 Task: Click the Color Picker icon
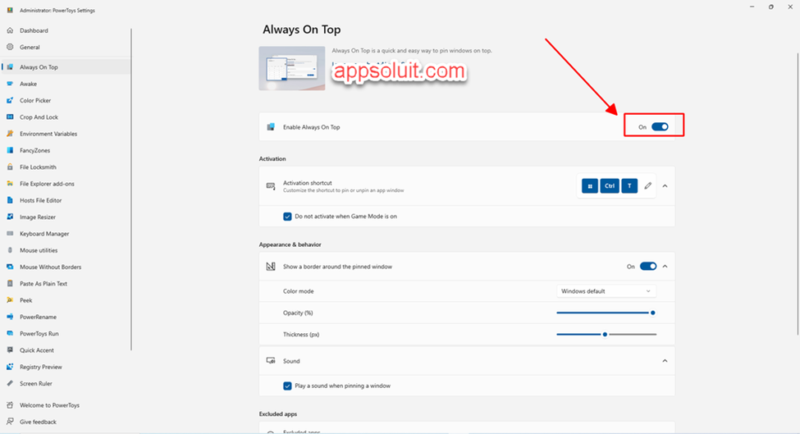tap(10, 100)
